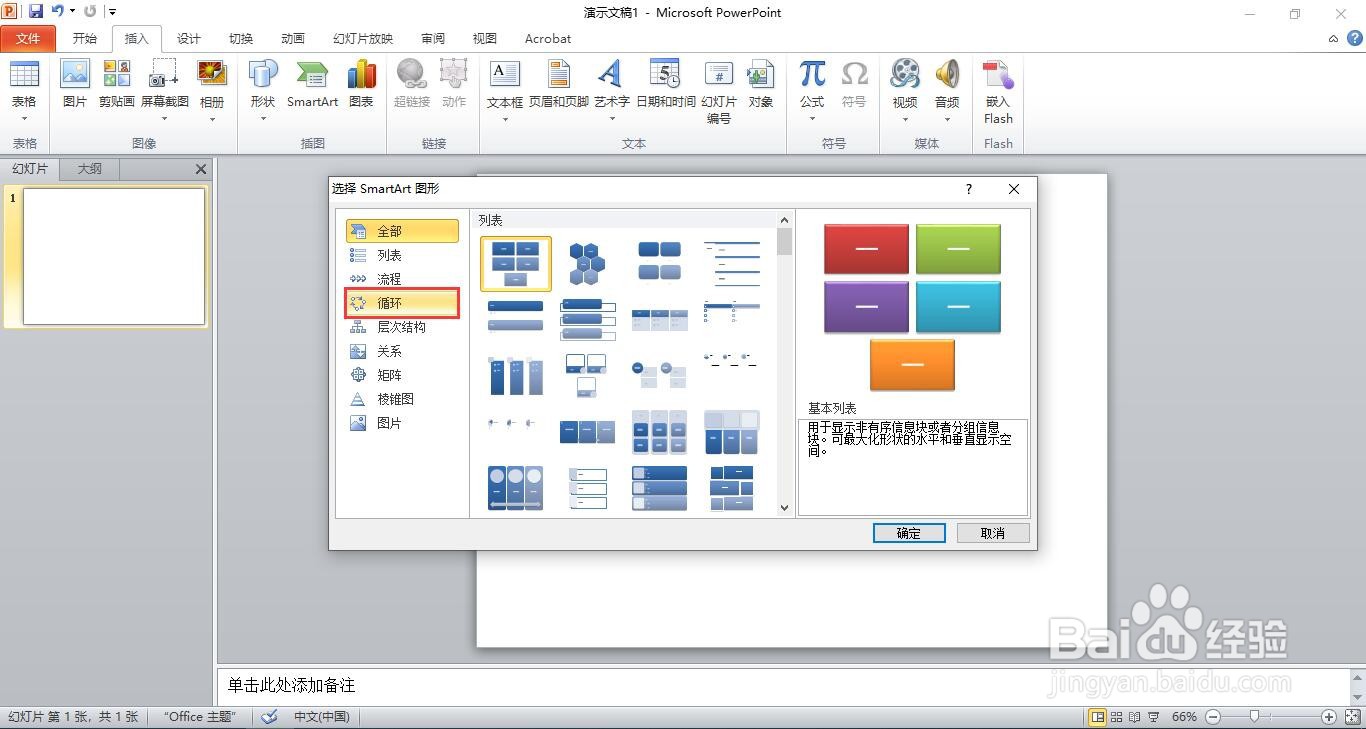Image resolution: width=1366 pixels, height=729 pixels.
Task: Save the presentation from quick access toolbar
Action: click(36, 12)
